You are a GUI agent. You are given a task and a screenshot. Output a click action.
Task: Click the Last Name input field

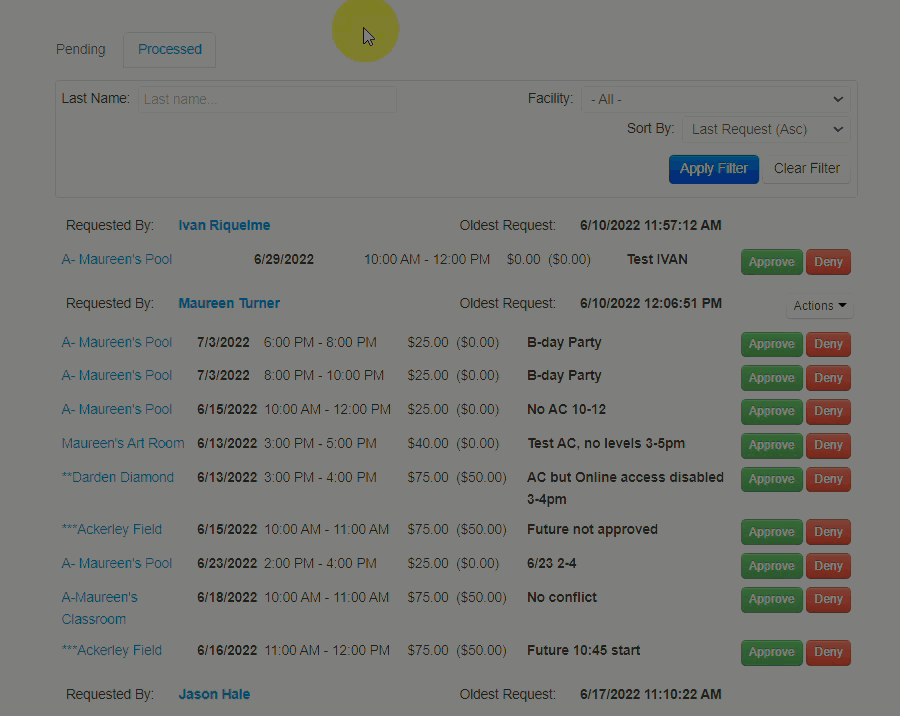[x=266, y=99]
